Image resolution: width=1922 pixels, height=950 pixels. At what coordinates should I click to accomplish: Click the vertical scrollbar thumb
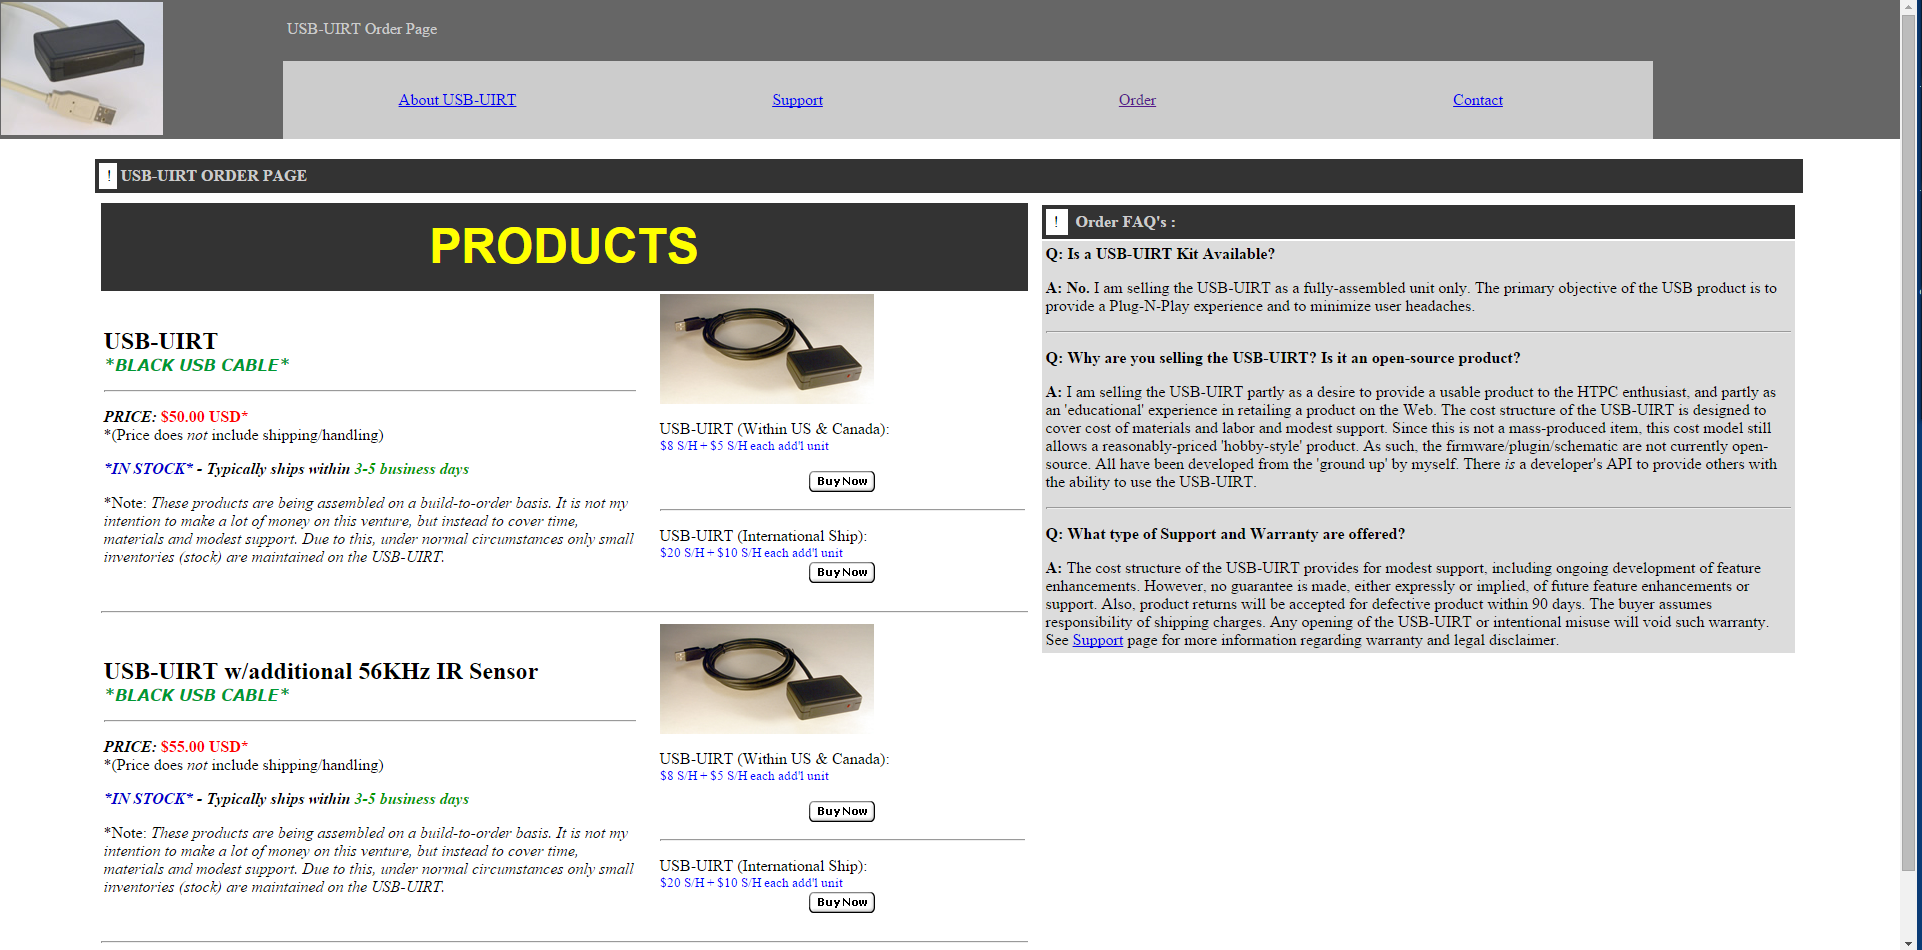tap(1910, 440)
